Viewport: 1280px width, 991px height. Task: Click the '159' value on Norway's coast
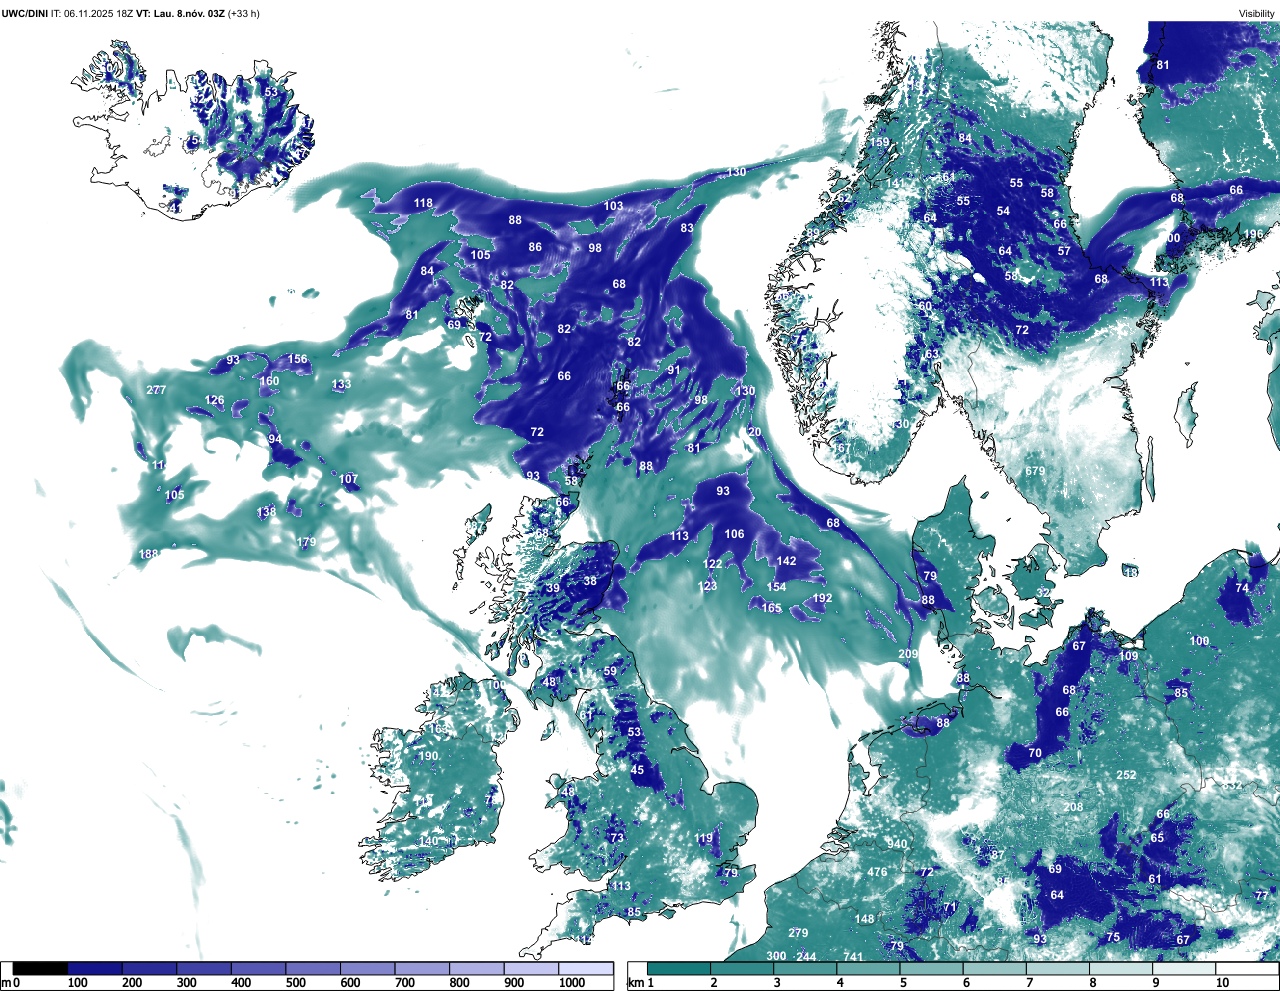pyautogui.click(x=878, y=142)
